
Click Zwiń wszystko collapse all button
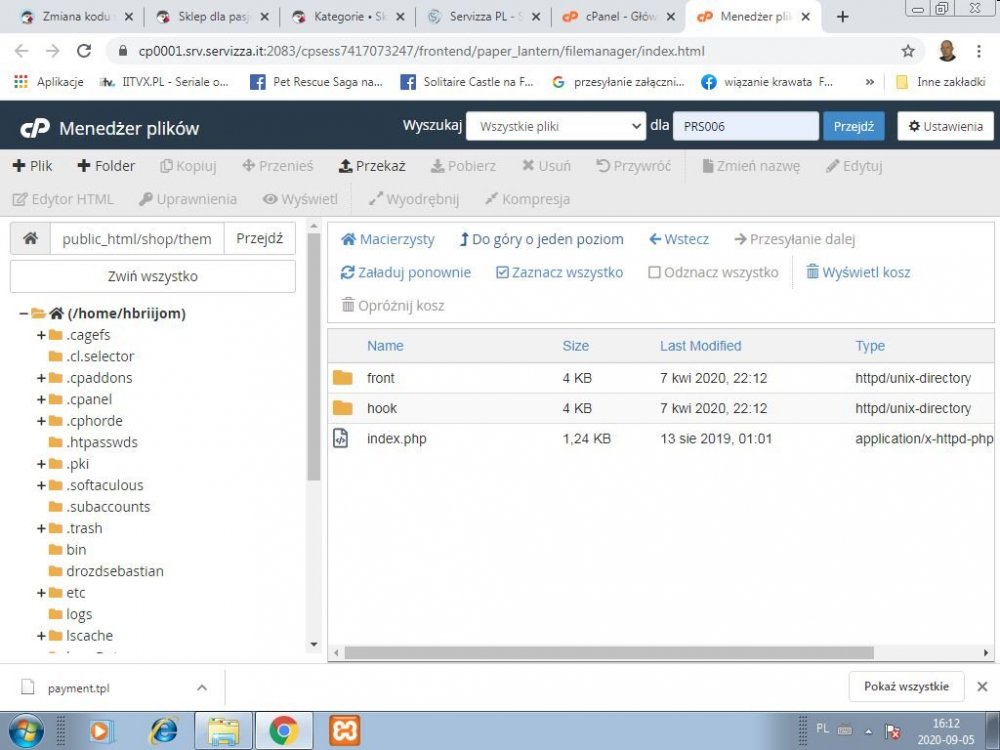152,276
